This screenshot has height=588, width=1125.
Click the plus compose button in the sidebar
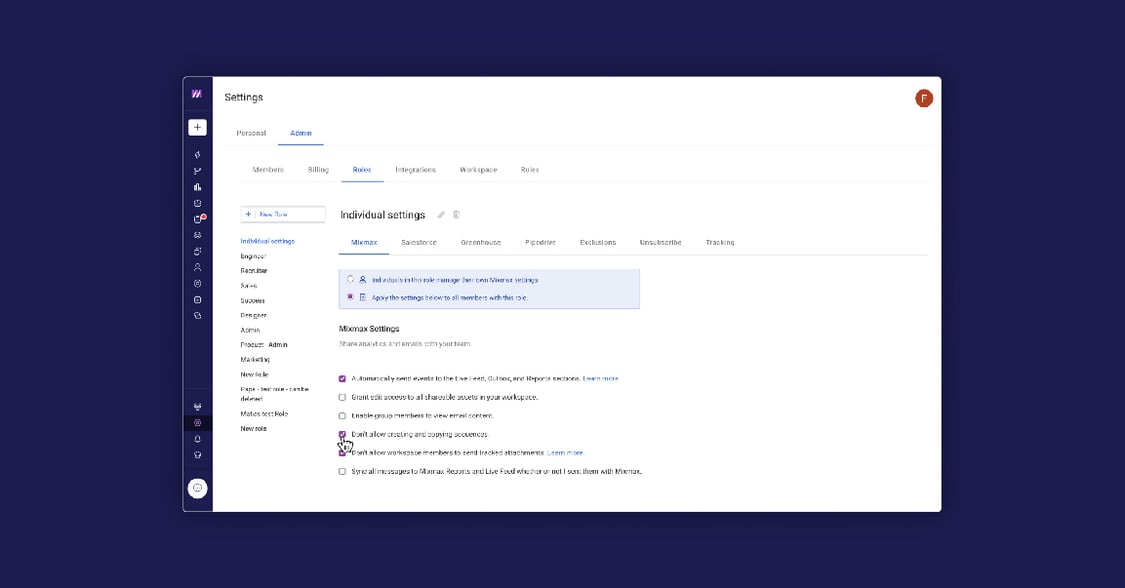197,127
